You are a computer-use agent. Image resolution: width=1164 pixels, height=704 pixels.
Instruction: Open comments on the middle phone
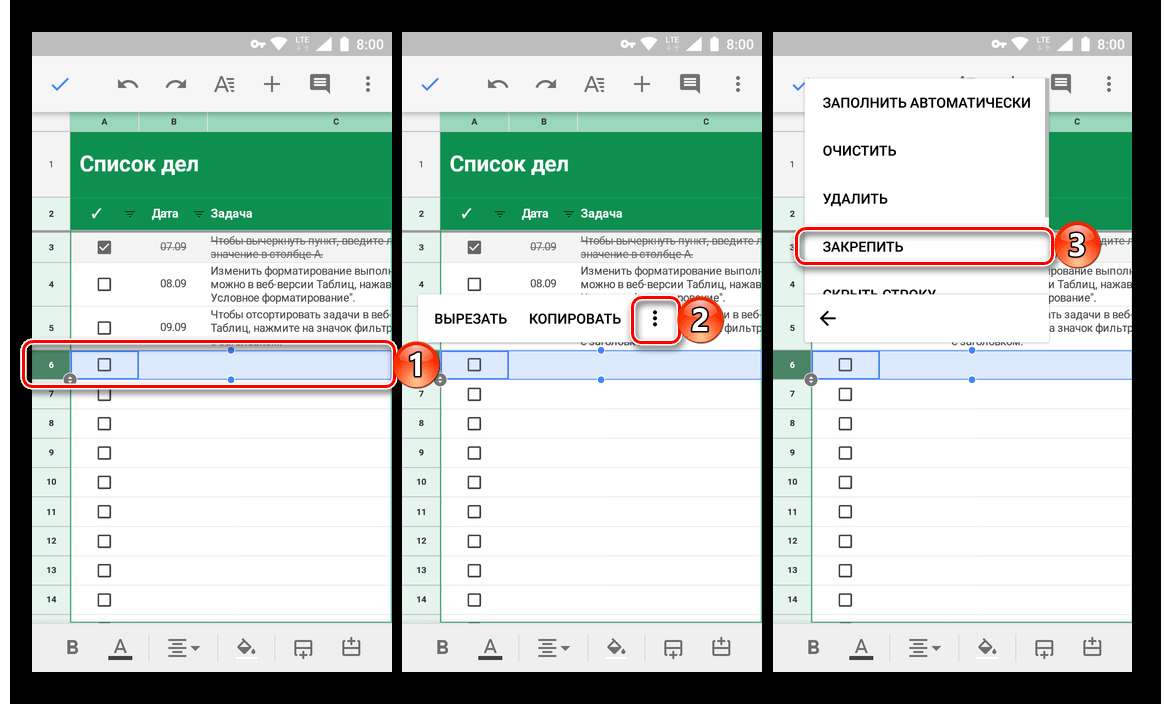690,84
